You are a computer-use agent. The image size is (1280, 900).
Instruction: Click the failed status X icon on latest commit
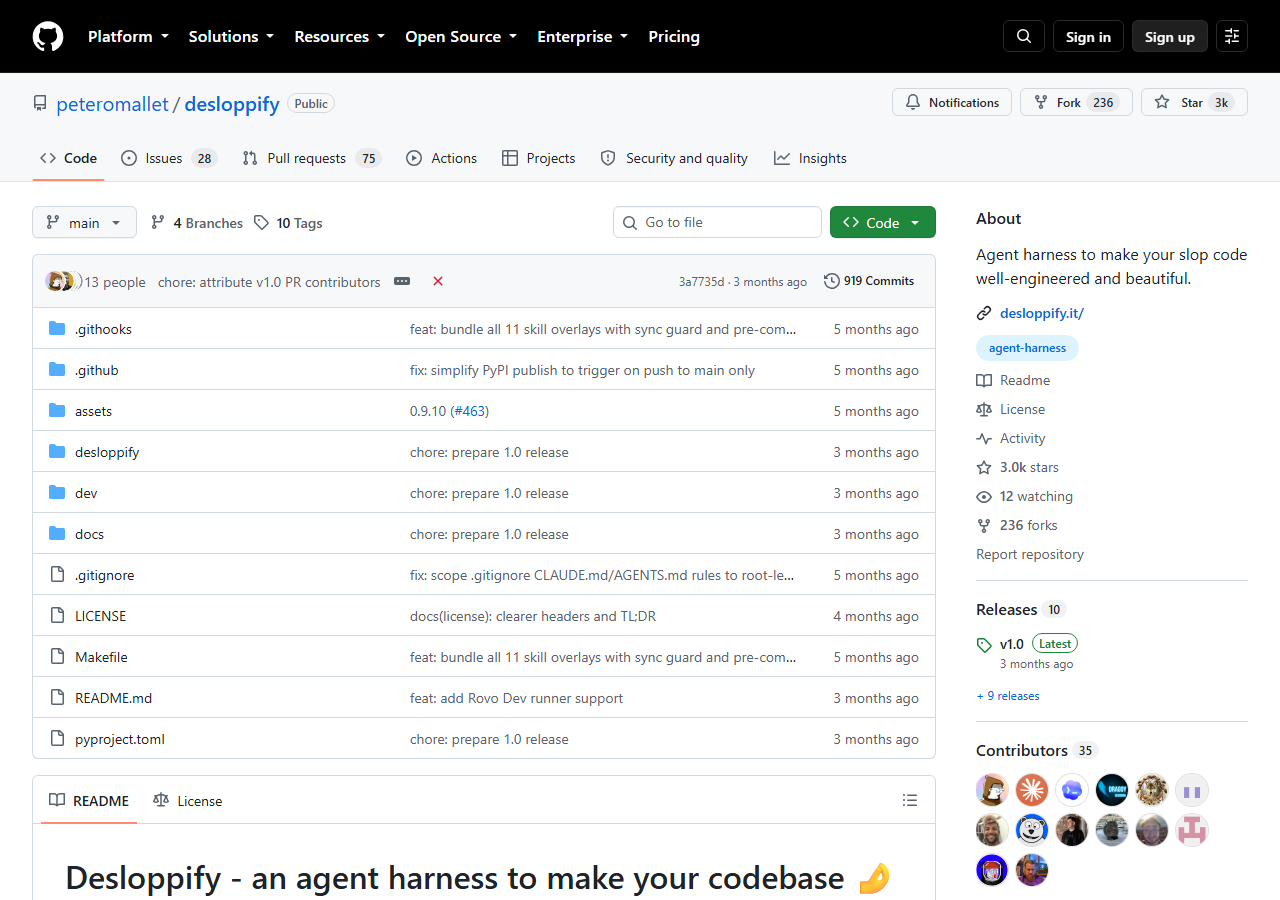pos(438,281)
